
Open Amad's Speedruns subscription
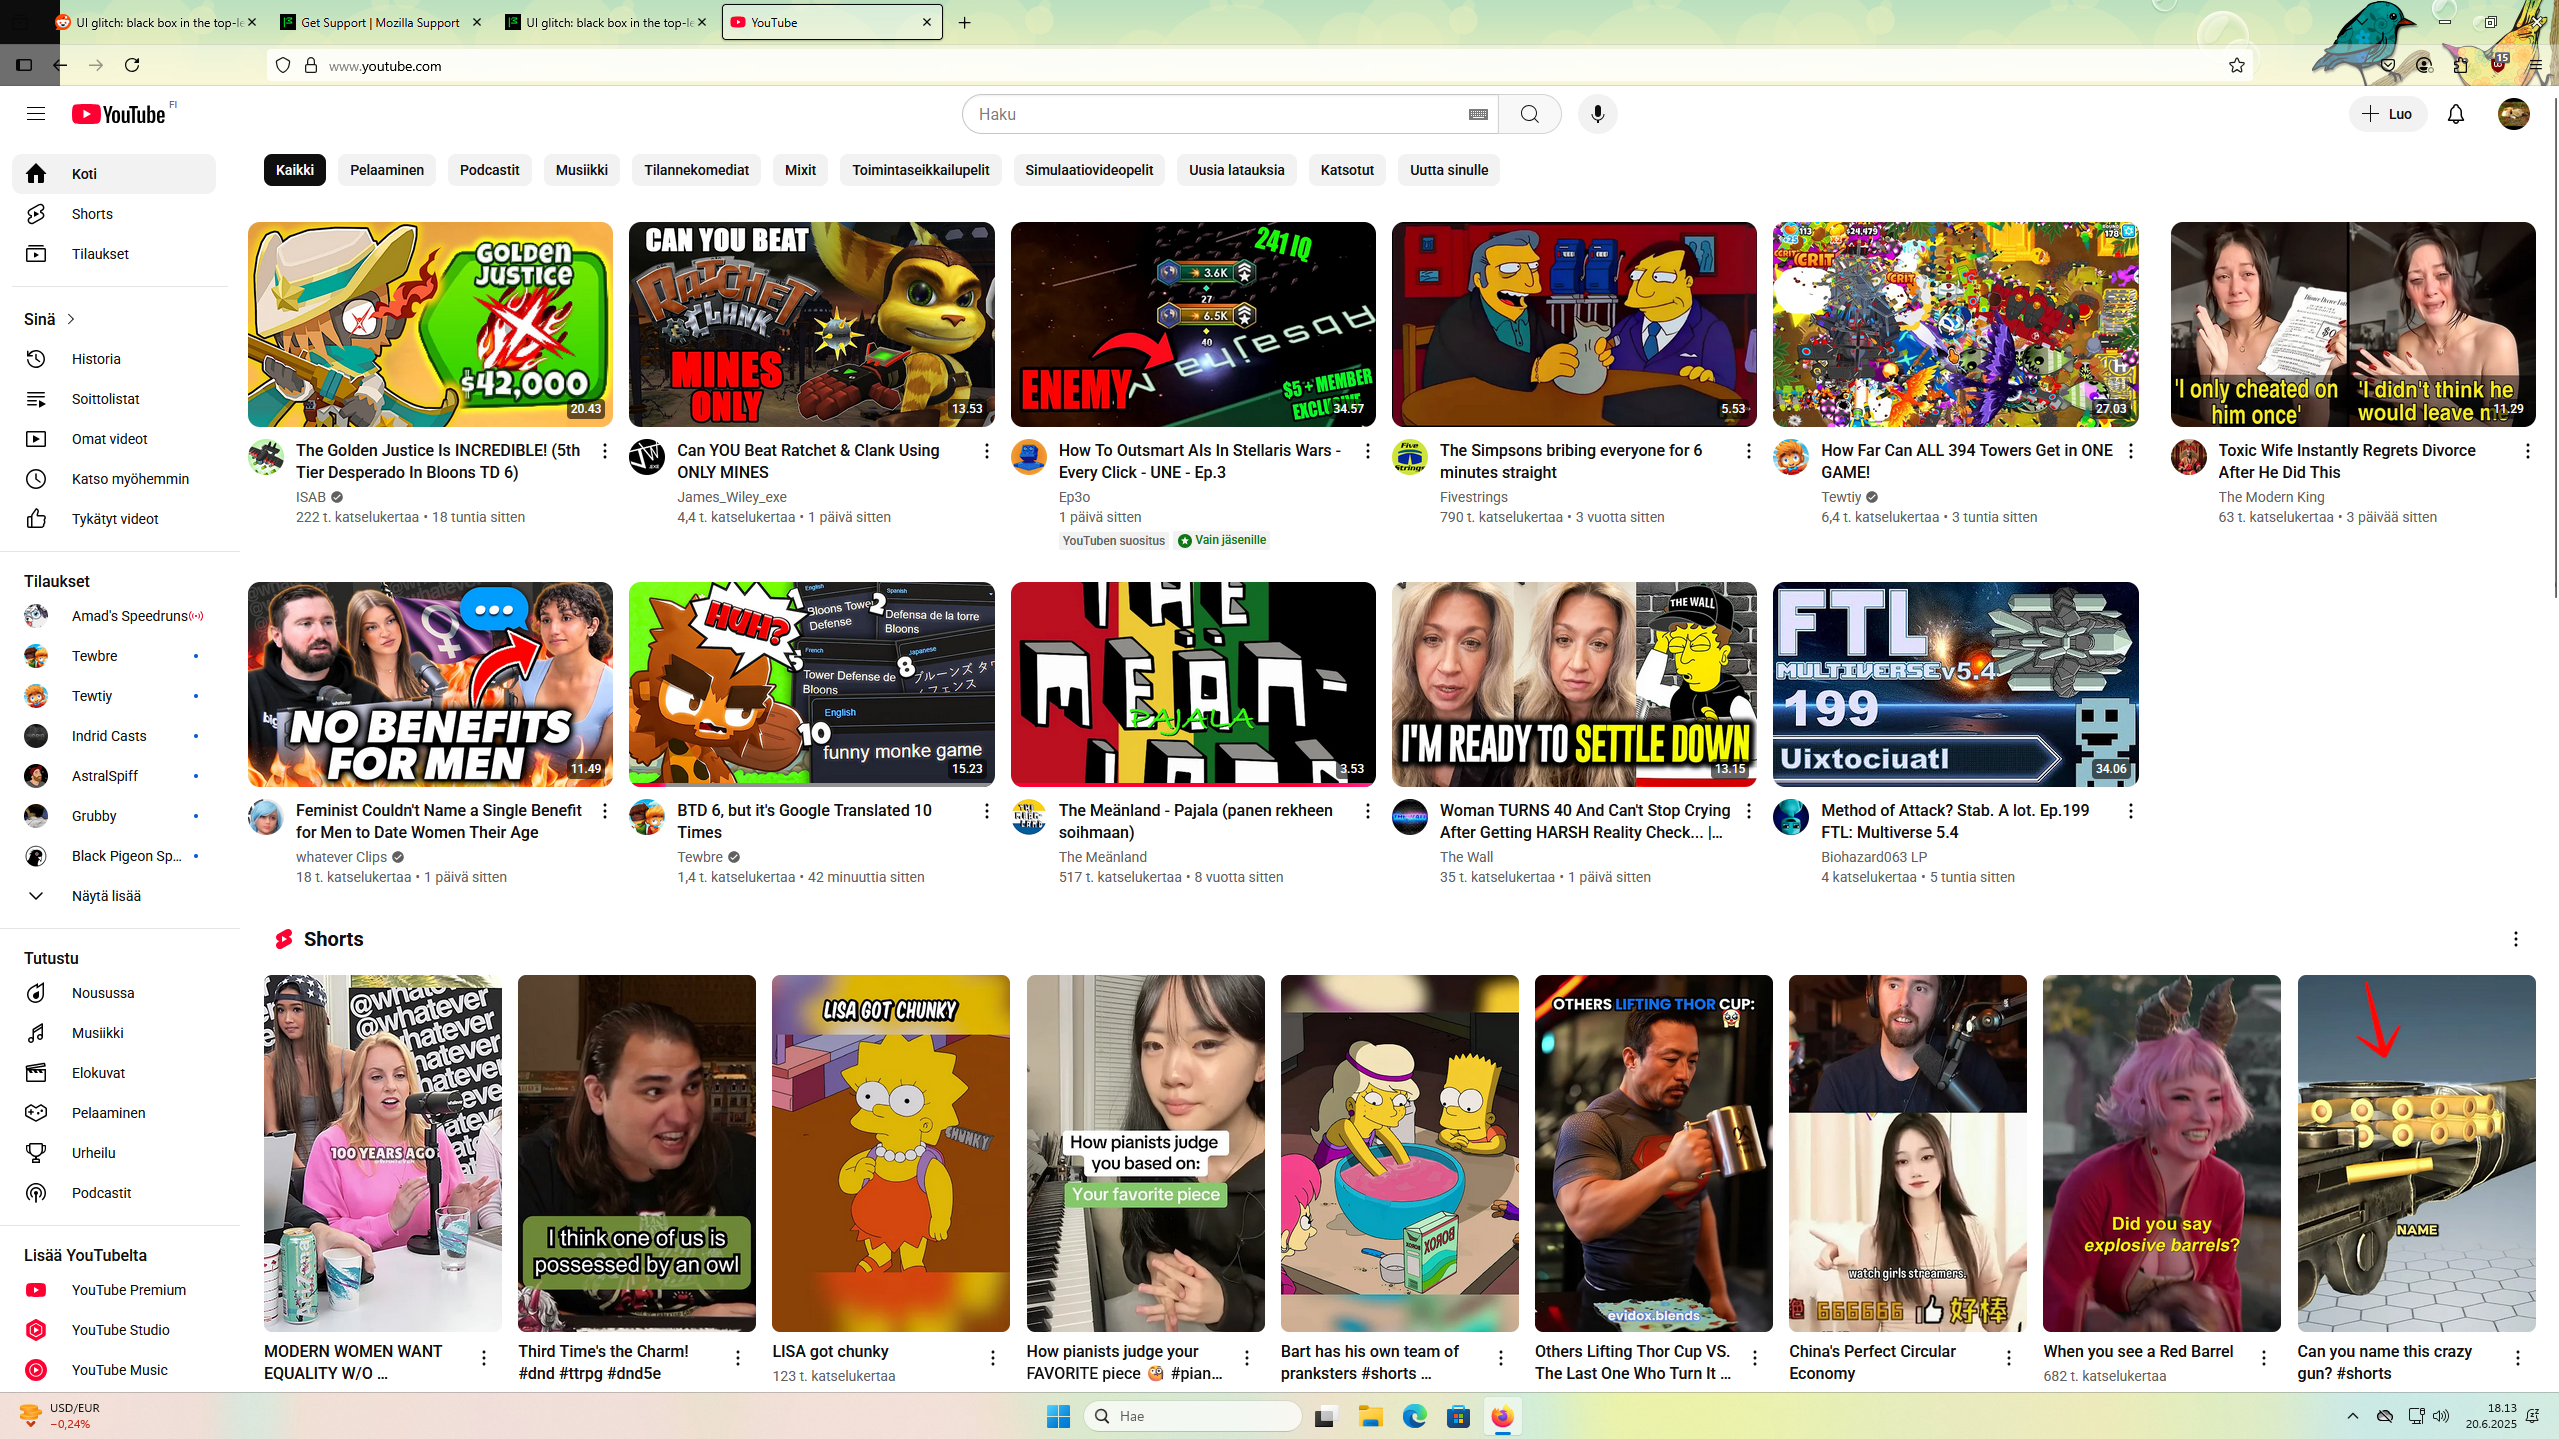click(x=114, y=616)
